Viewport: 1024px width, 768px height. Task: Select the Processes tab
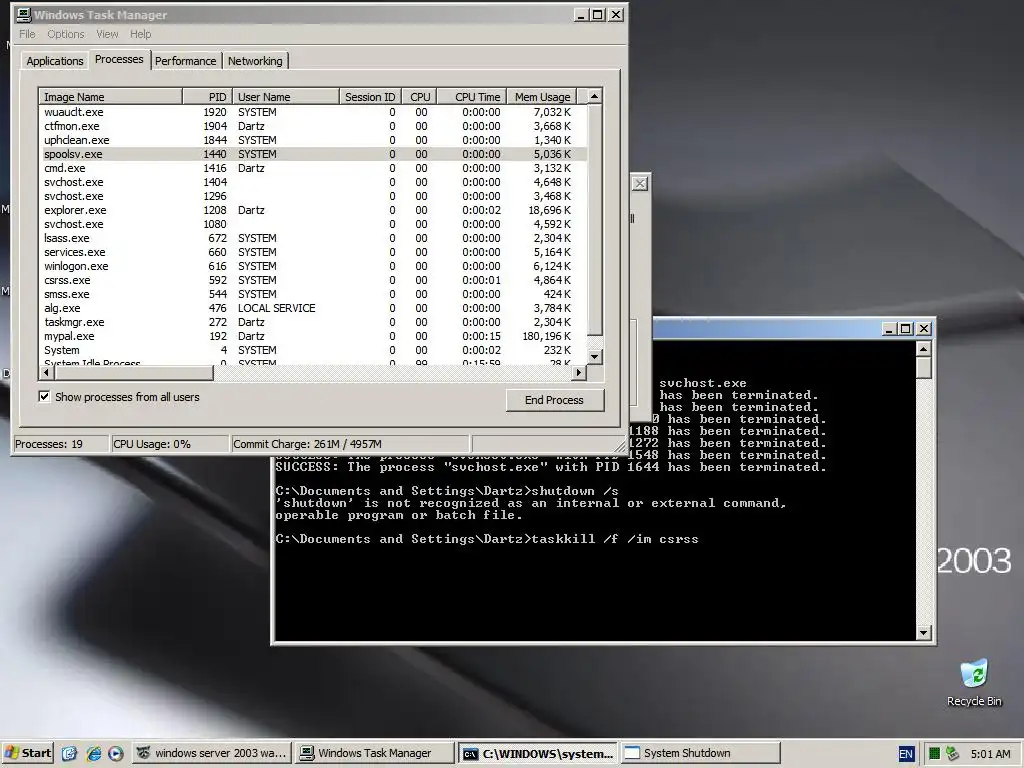point(119,59)
